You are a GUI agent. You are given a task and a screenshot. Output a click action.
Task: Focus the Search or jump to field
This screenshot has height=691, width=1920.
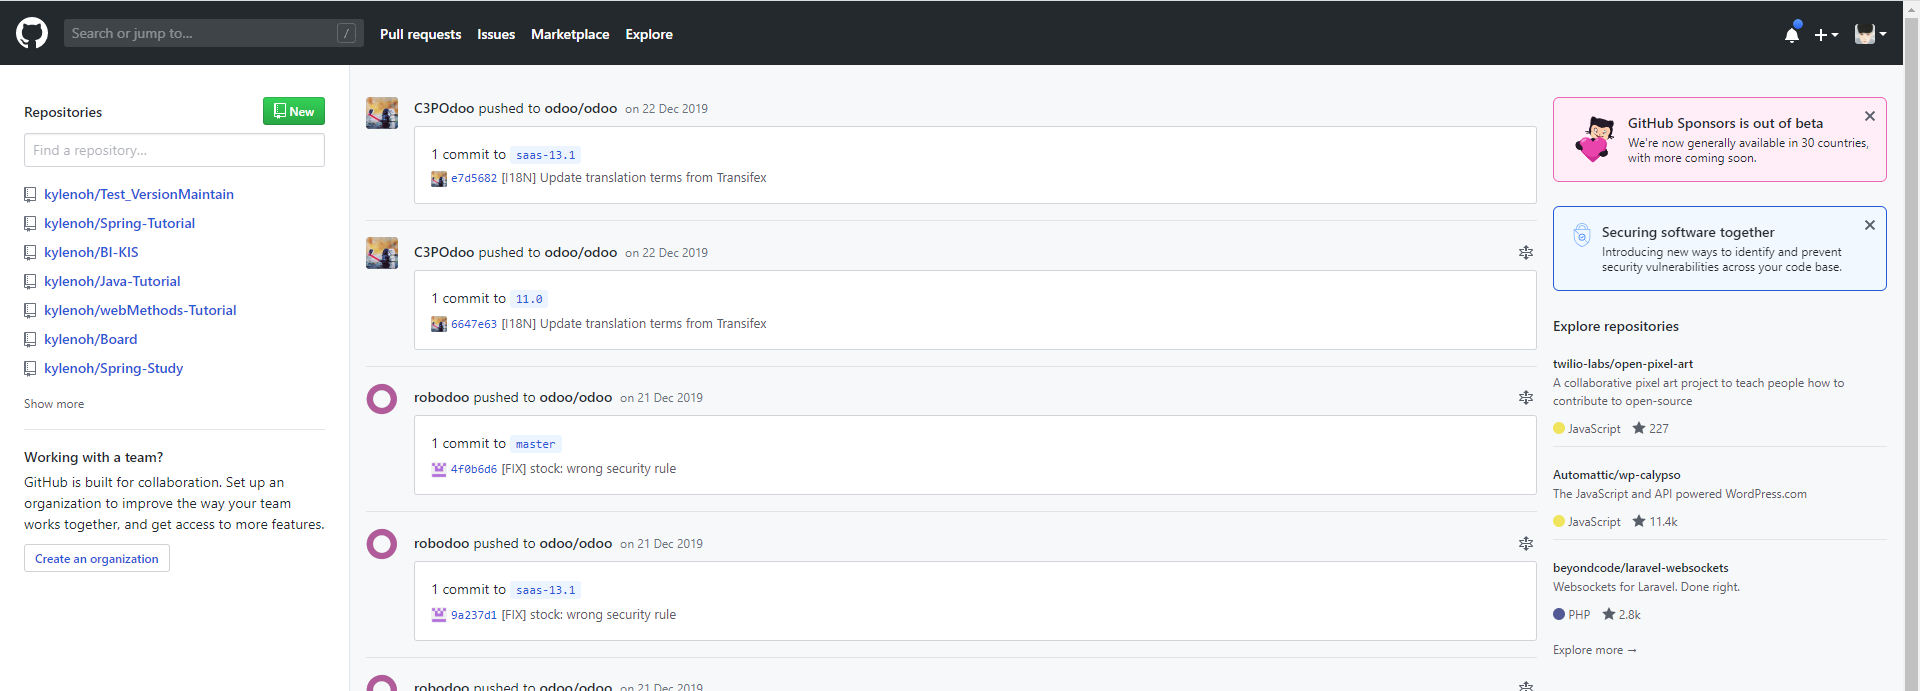pyautogui.click(x=214, y=33)
